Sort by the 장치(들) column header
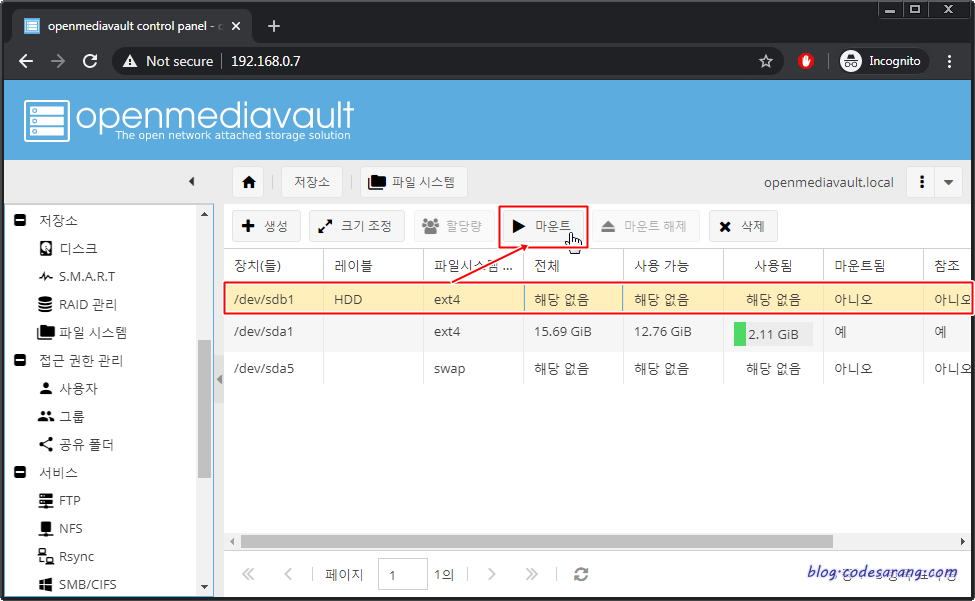 coord(274,265)
